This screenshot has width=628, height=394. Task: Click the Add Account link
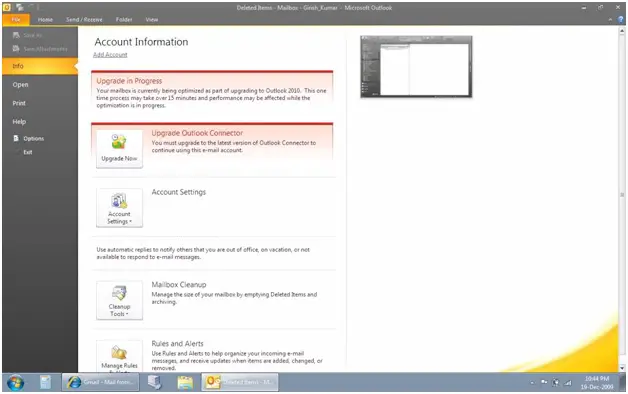click(x=110, y=54)
